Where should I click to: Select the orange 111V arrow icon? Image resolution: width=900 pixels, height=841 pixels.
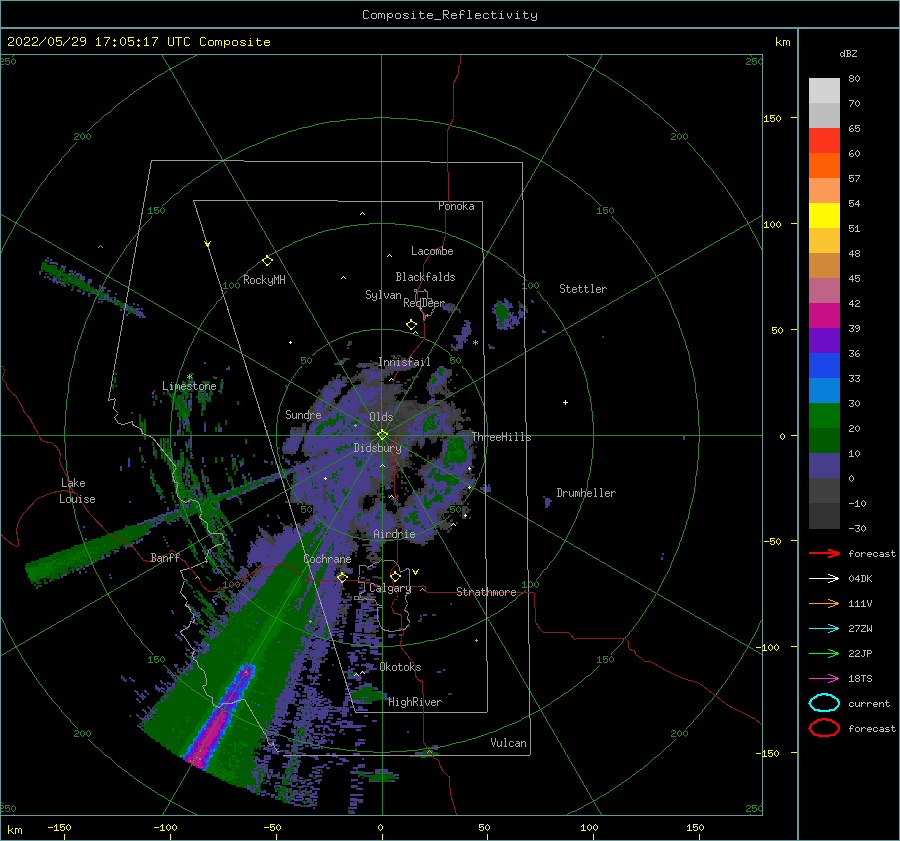tap(824, 603)
